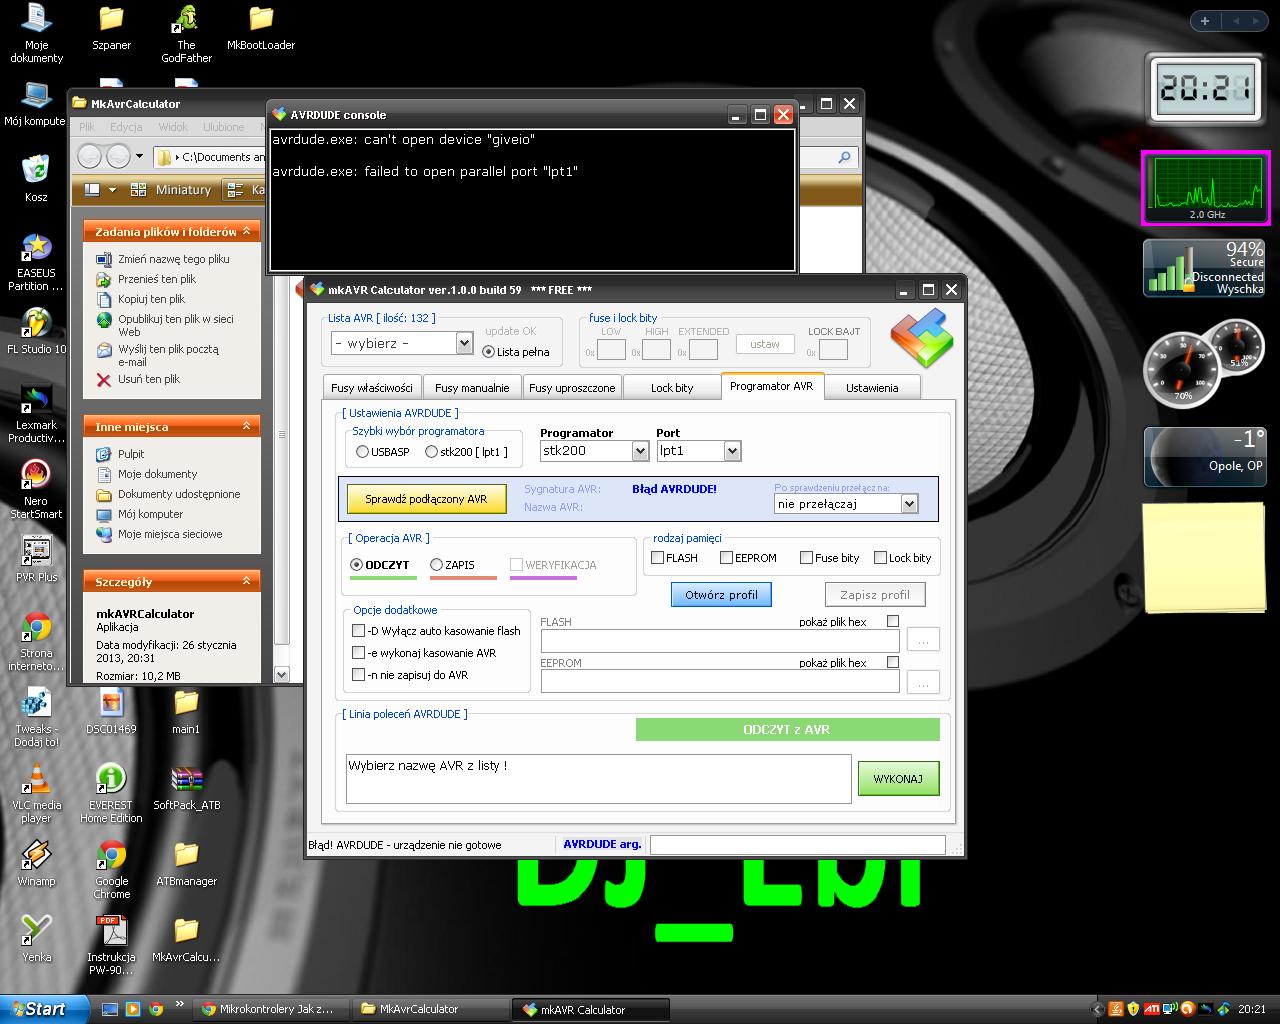The width and height of the screenshot is (1280, 1024).
Task: Open the ATBmanager folder on desktop
Action: click(187, 862)
